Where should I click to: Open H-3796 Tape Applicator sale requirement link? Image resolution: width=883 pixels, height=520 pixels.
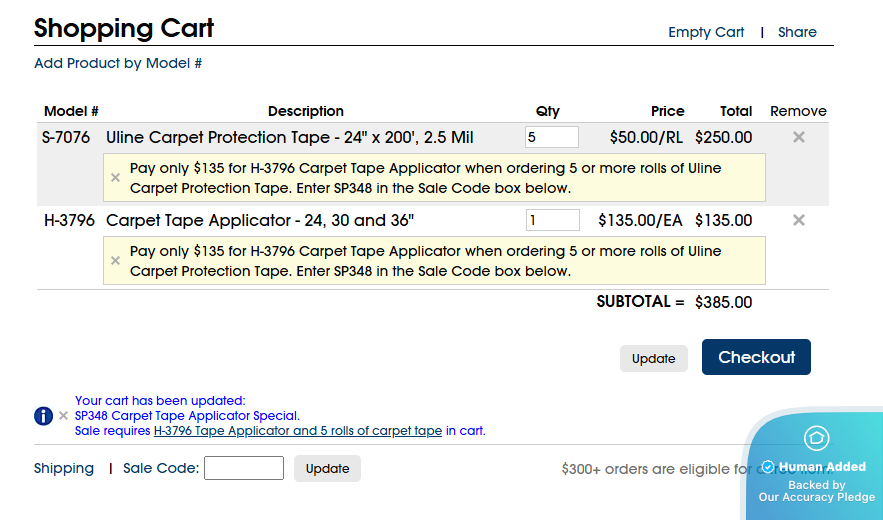(x=297, y=431)
